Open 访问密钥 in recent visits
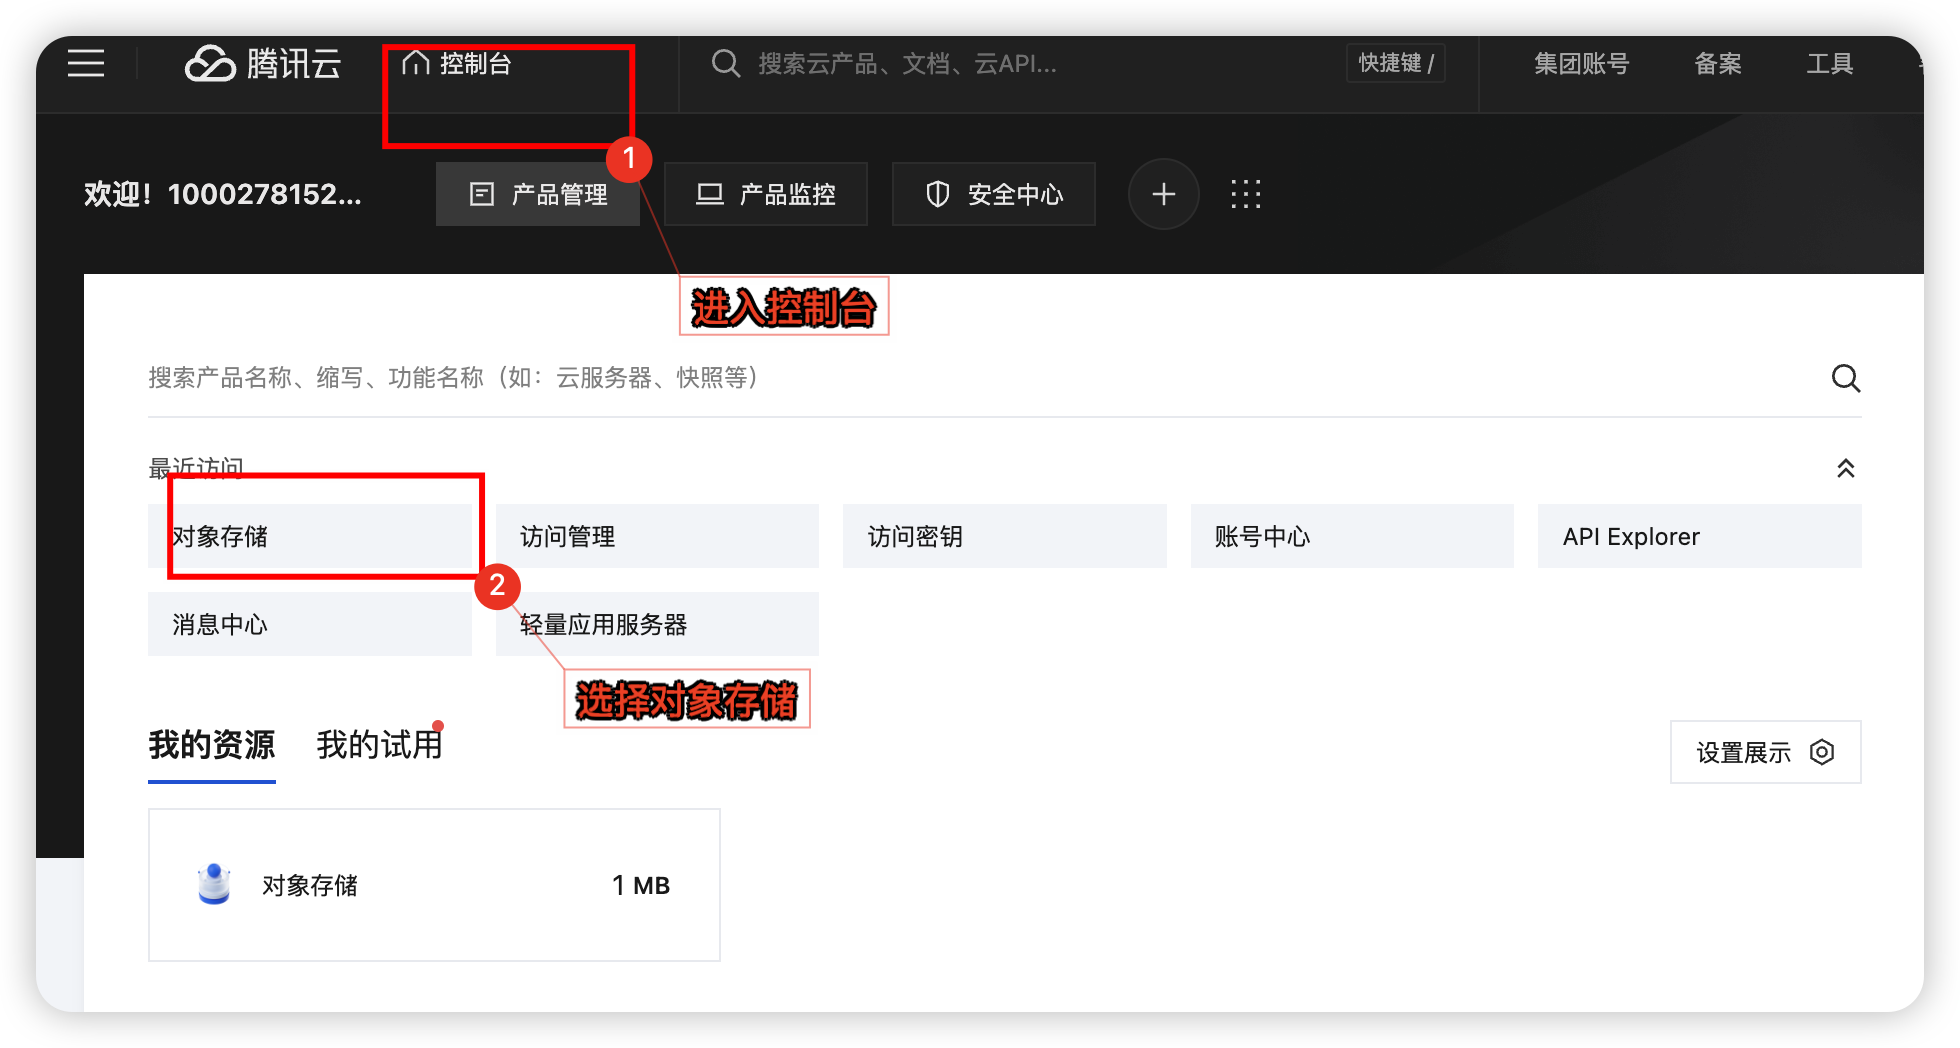This screenshot has height=1048, width=1960. pyautogui.click(x=1005, y=536)
